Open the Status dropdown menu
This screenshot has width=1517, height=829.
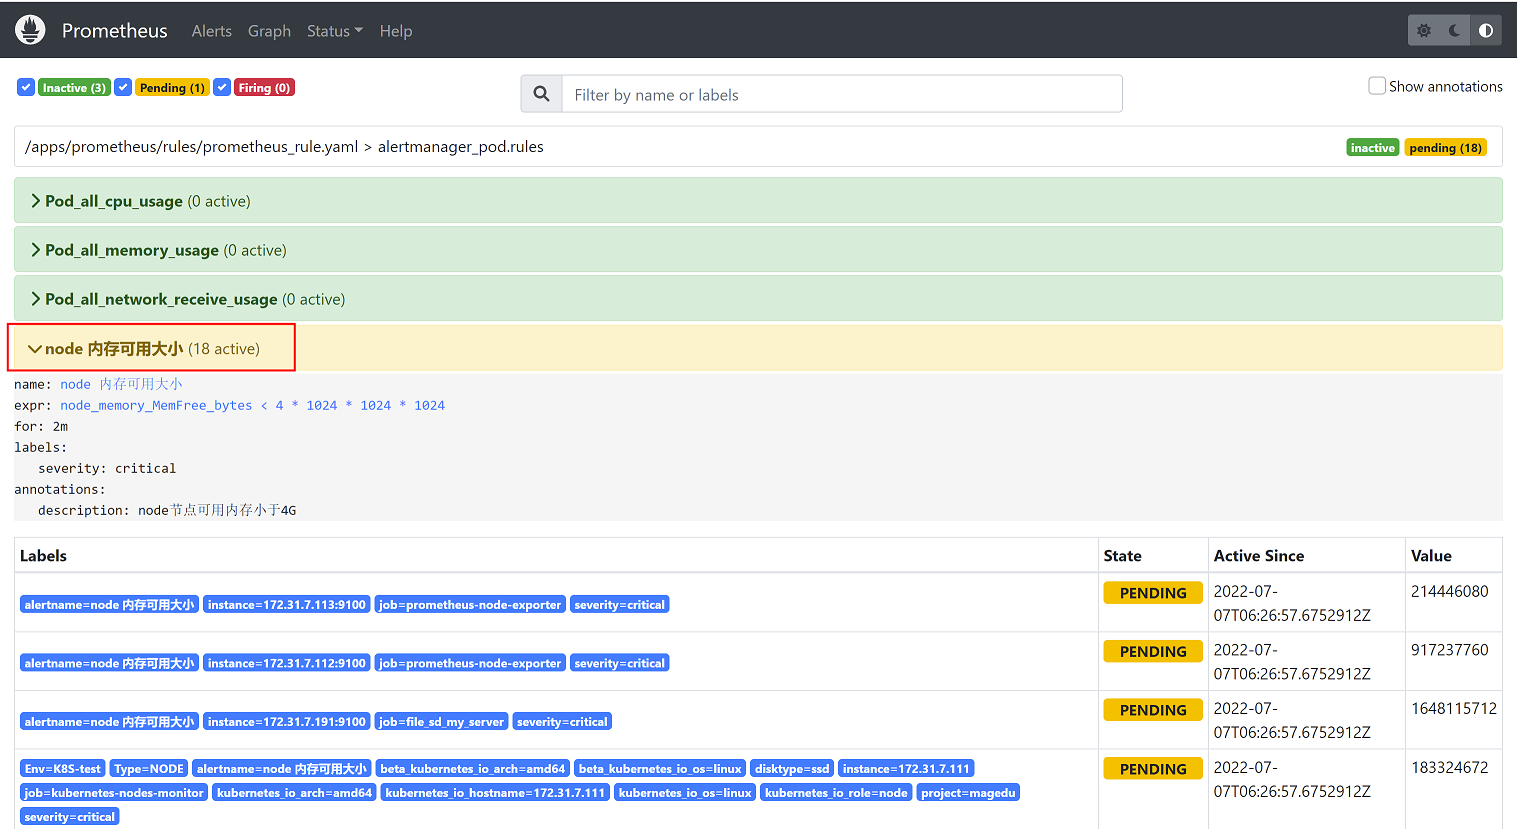[334, 31]
